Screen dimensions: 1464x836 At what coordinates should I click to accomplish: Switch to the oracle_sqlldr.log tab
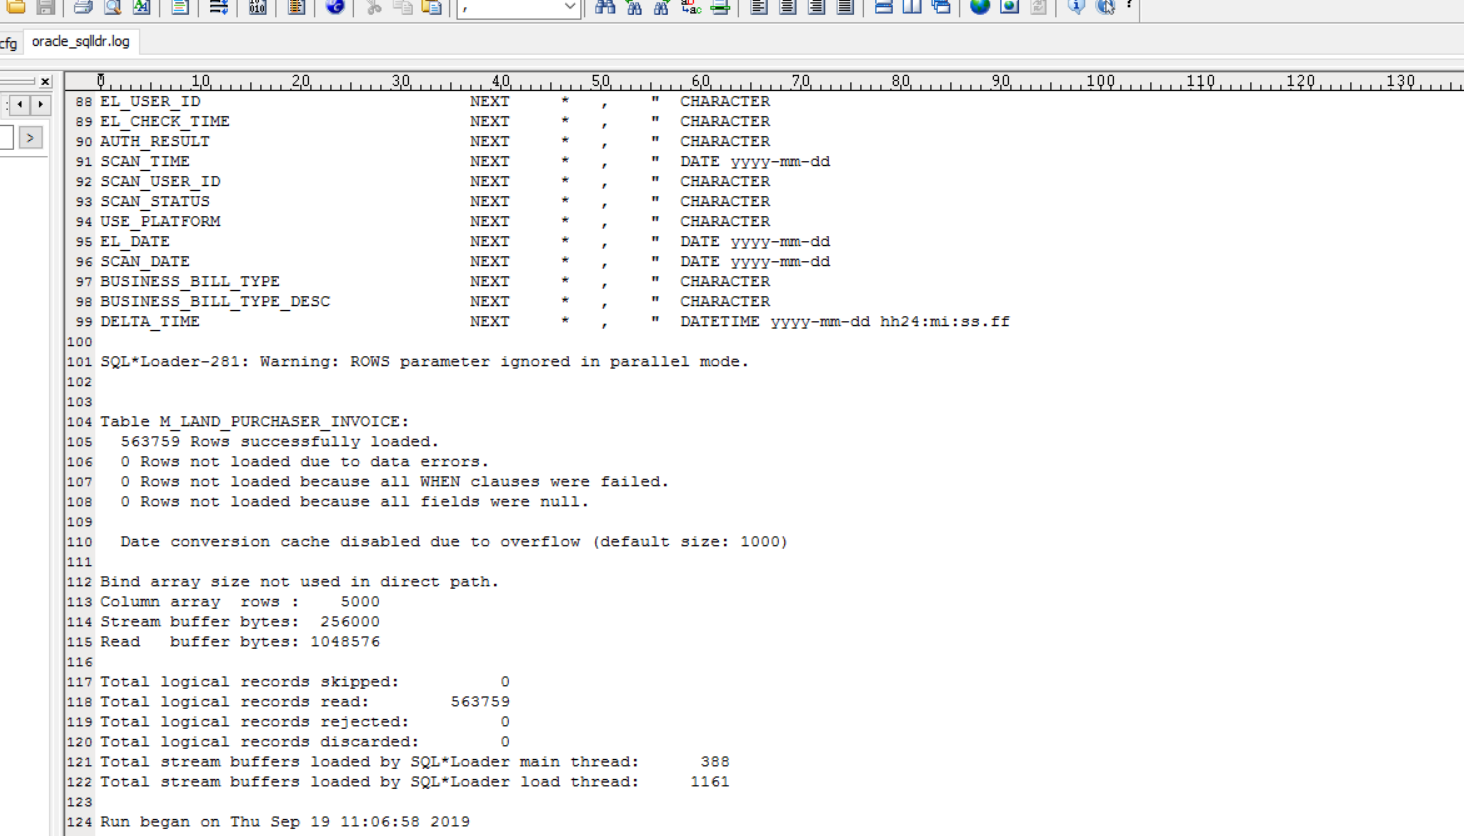click(x=80, y=43)
